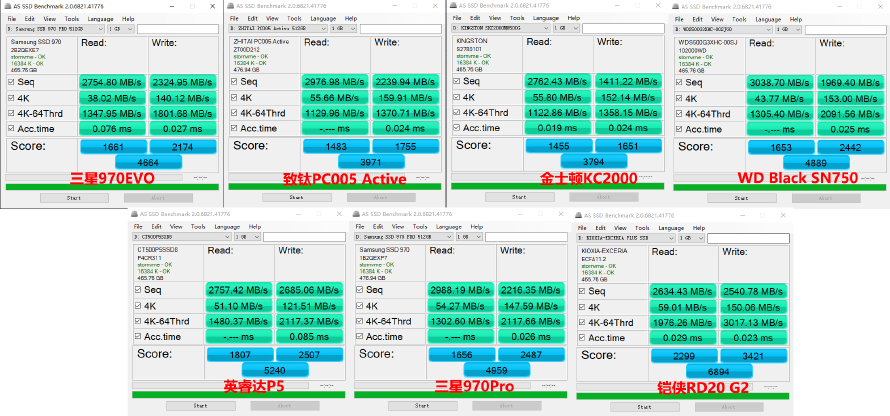Open View menu in the KIOXIA-EXCERIA window
Image resolution: width=890 pixels, height=416 pixels.
(x=622, y=228)
